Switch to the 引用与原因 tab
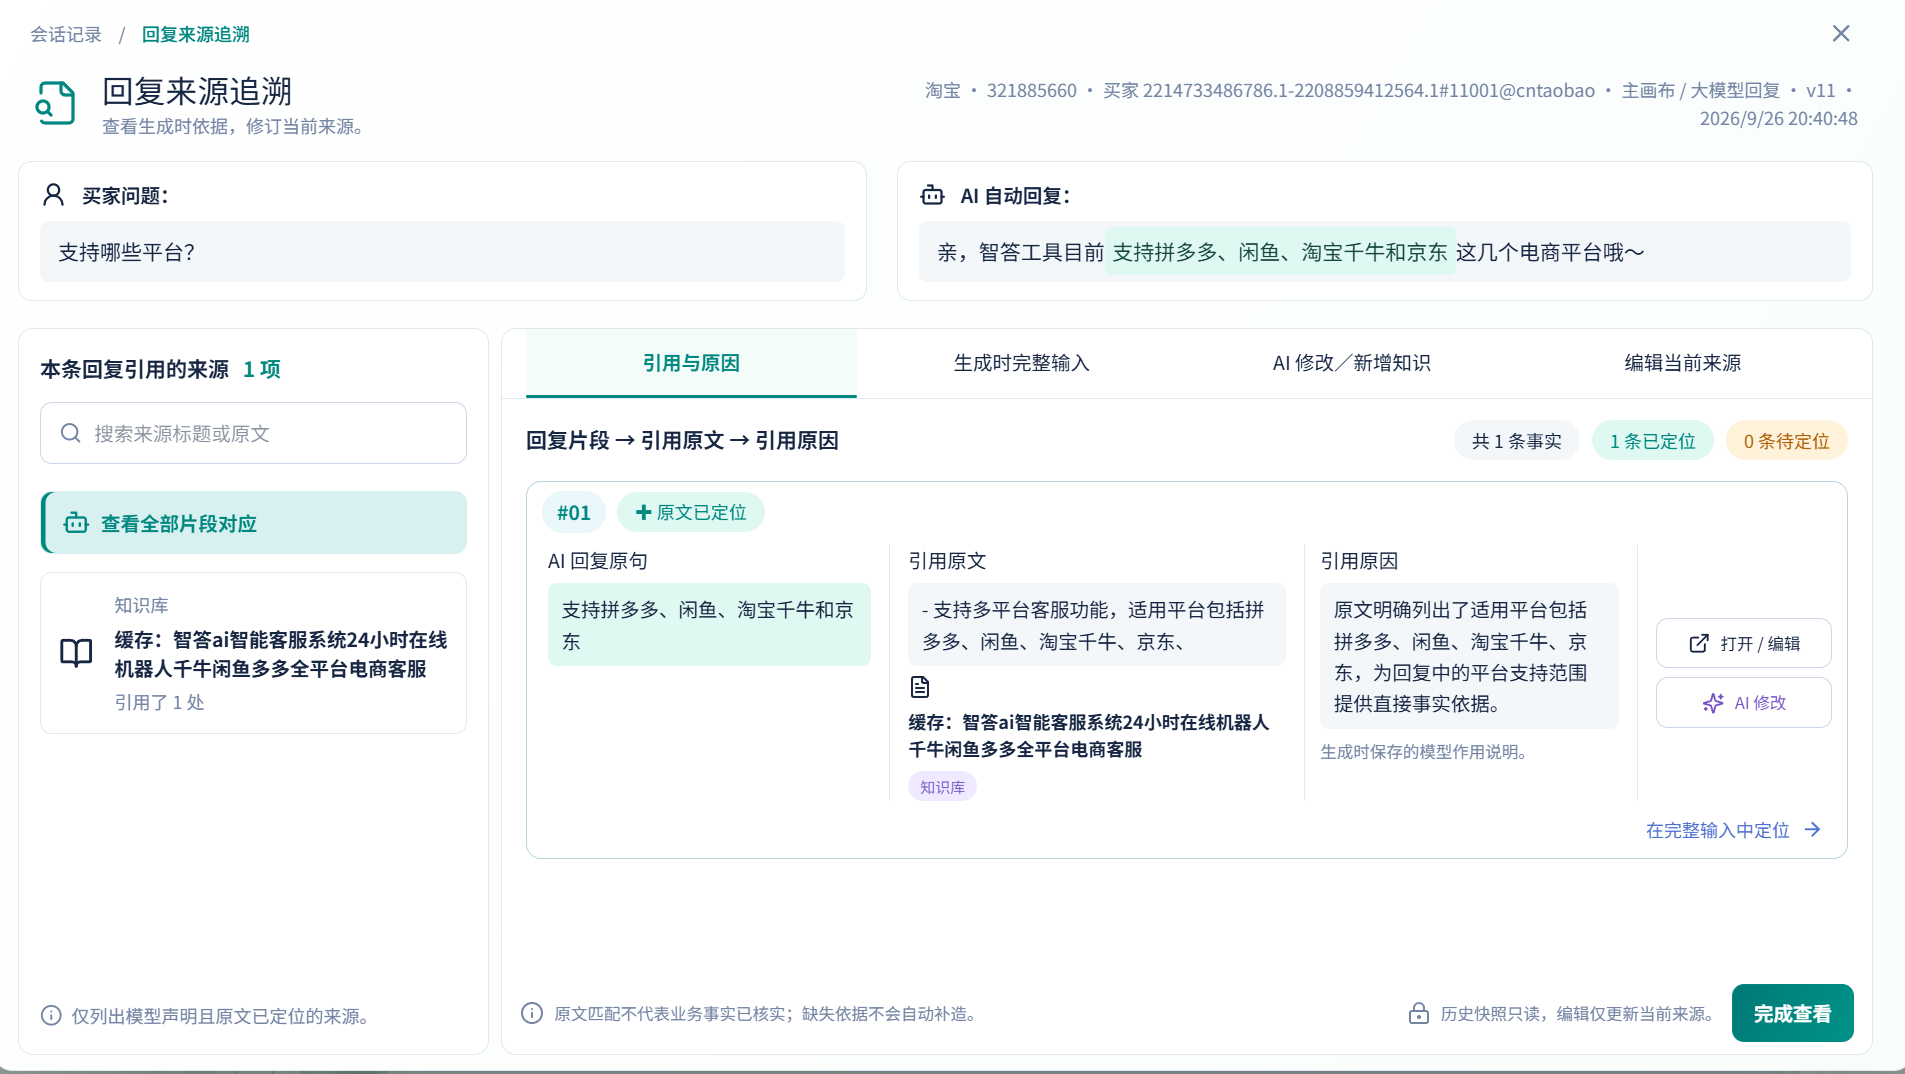The width and height of the screenshot is (1905, 1074). tap(691, 363)
